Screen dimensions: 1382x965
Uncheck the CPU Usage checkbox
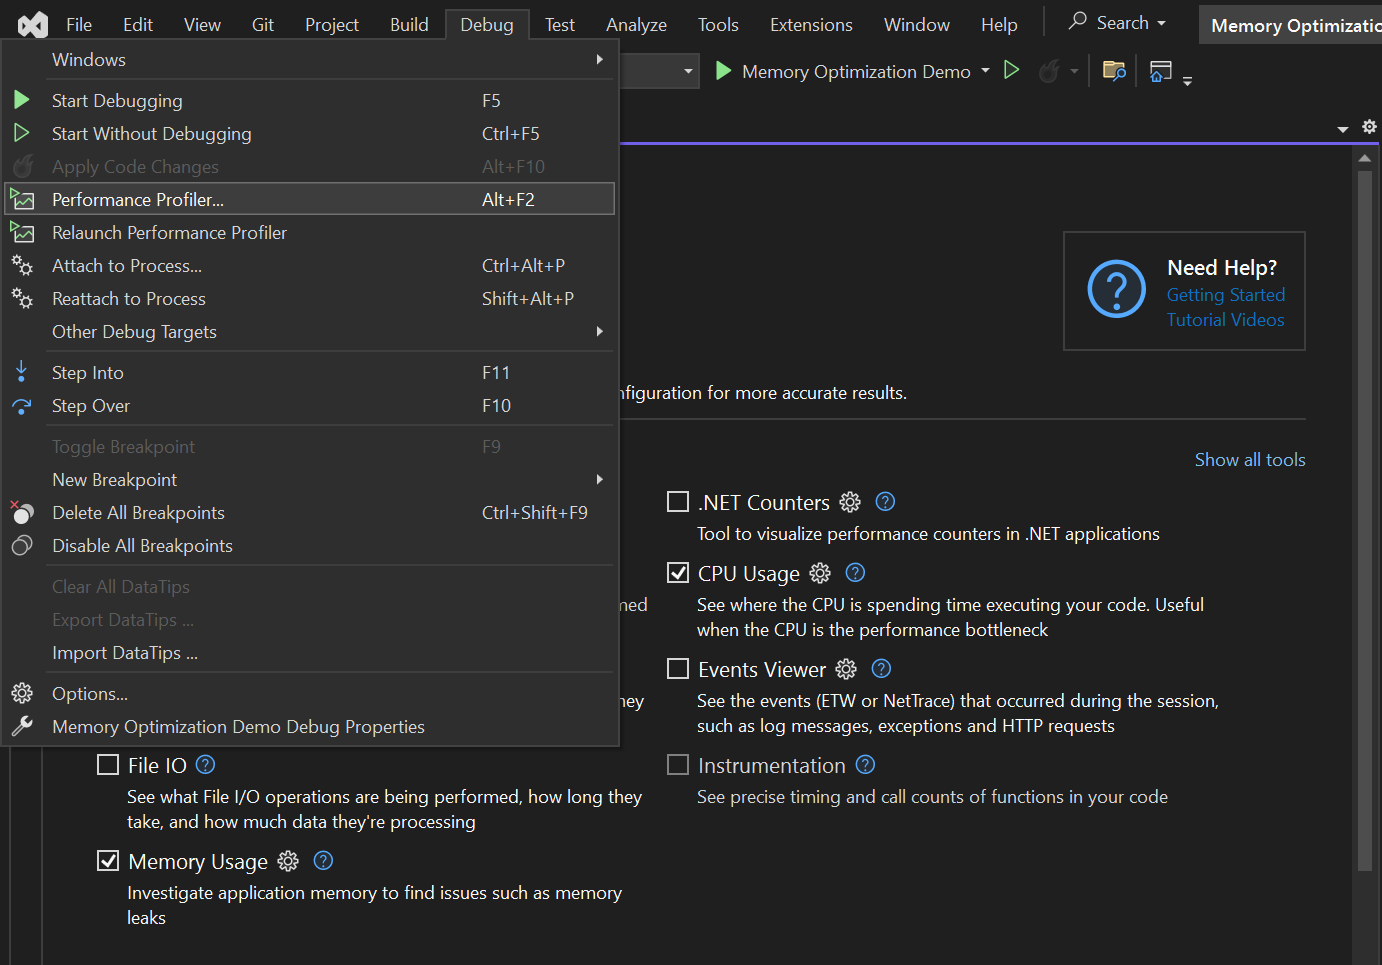coord(678,573)
